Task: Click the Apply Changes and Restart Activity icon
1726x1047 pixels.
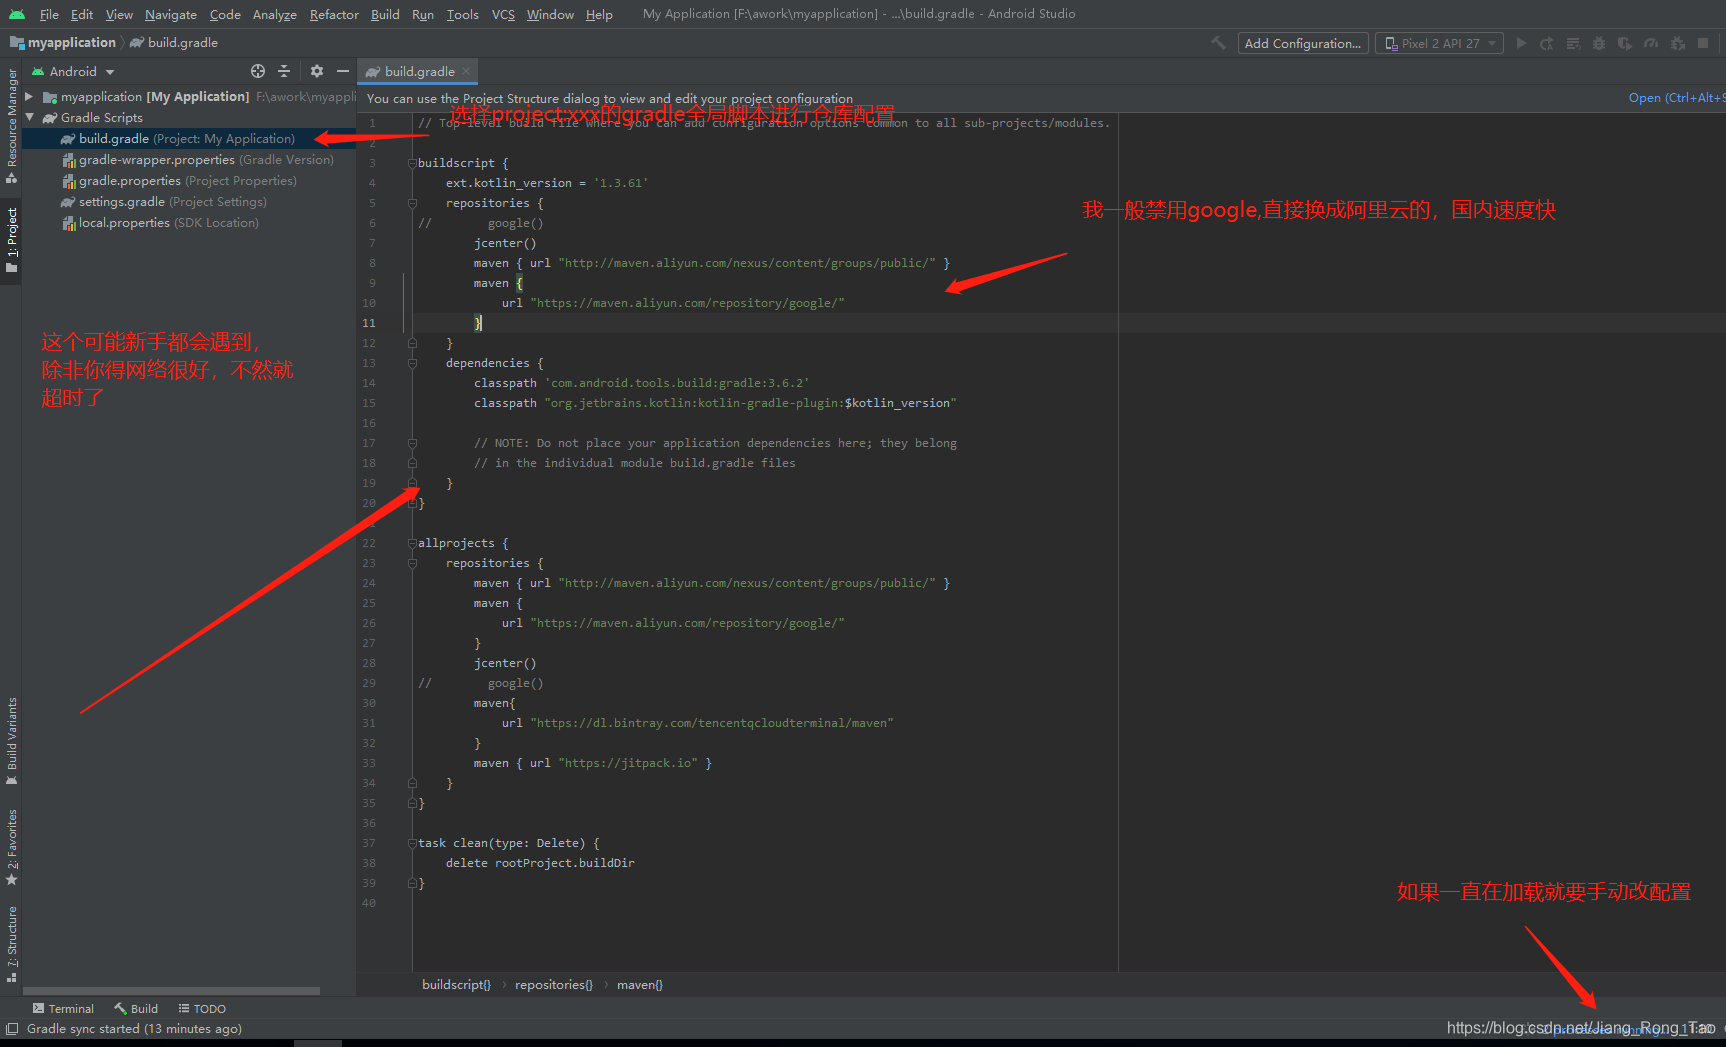Action: pyautogui.click(x=1547, y=43)
